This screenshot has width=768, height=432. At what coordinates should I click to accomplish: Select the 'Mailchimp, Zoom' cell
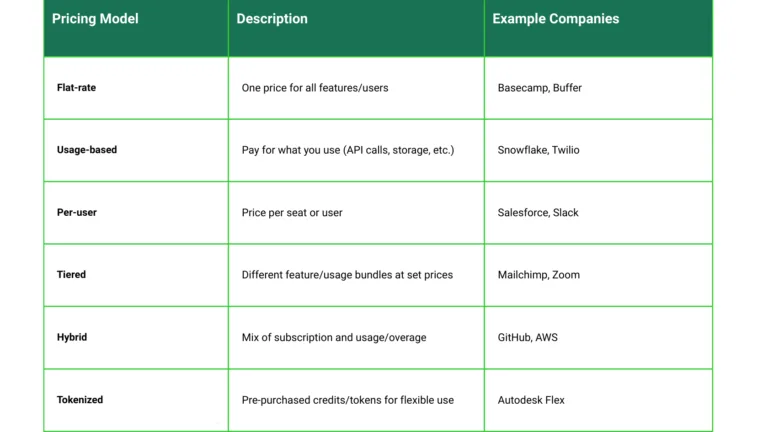538,275
